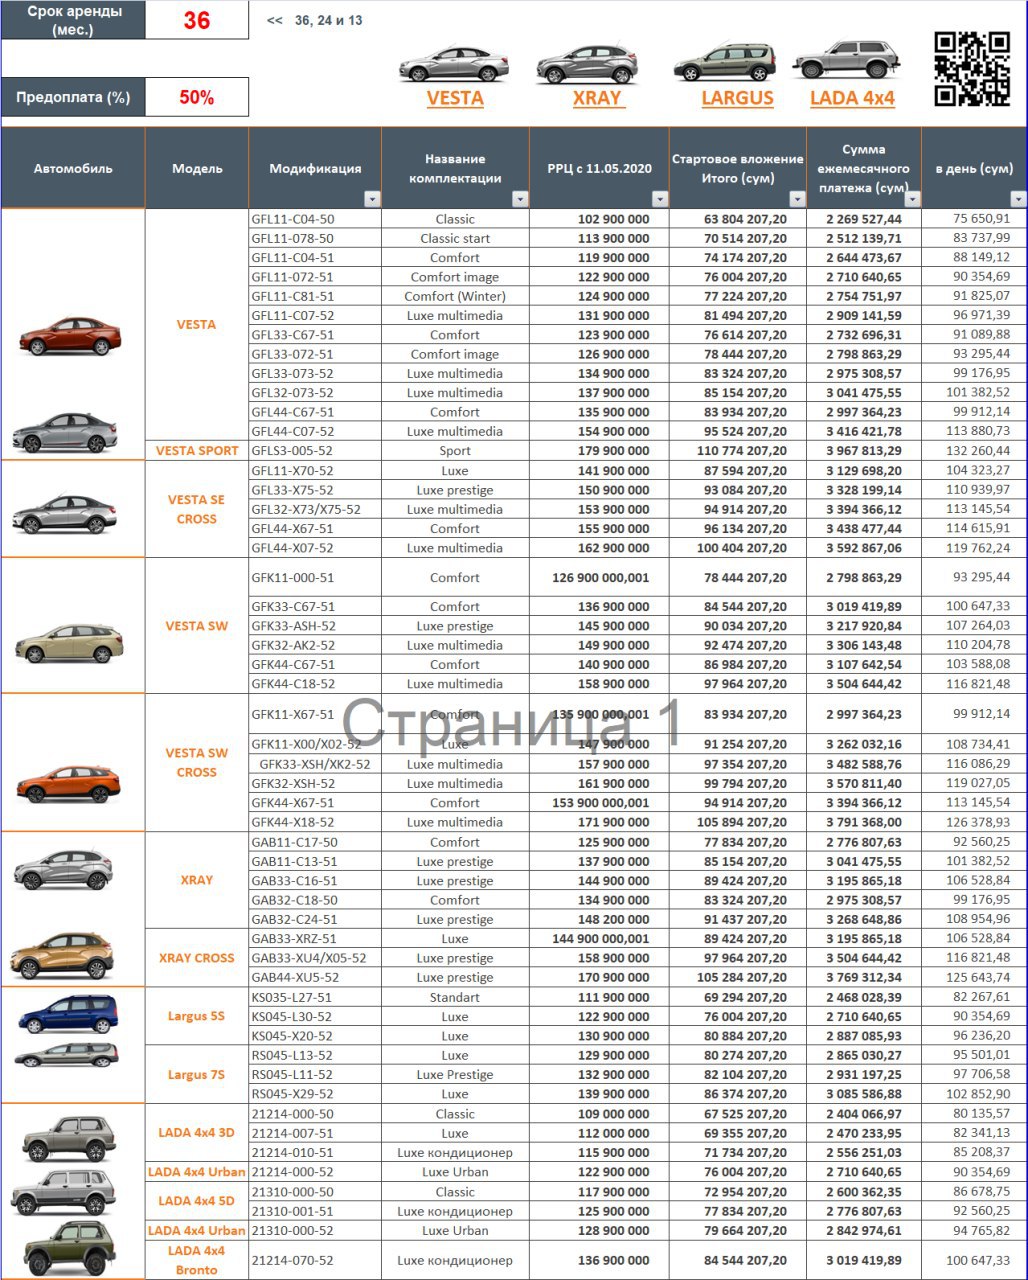Select daily amount 126 378,93
This screenshot has width=1028, height=1280.
[975, 822]
